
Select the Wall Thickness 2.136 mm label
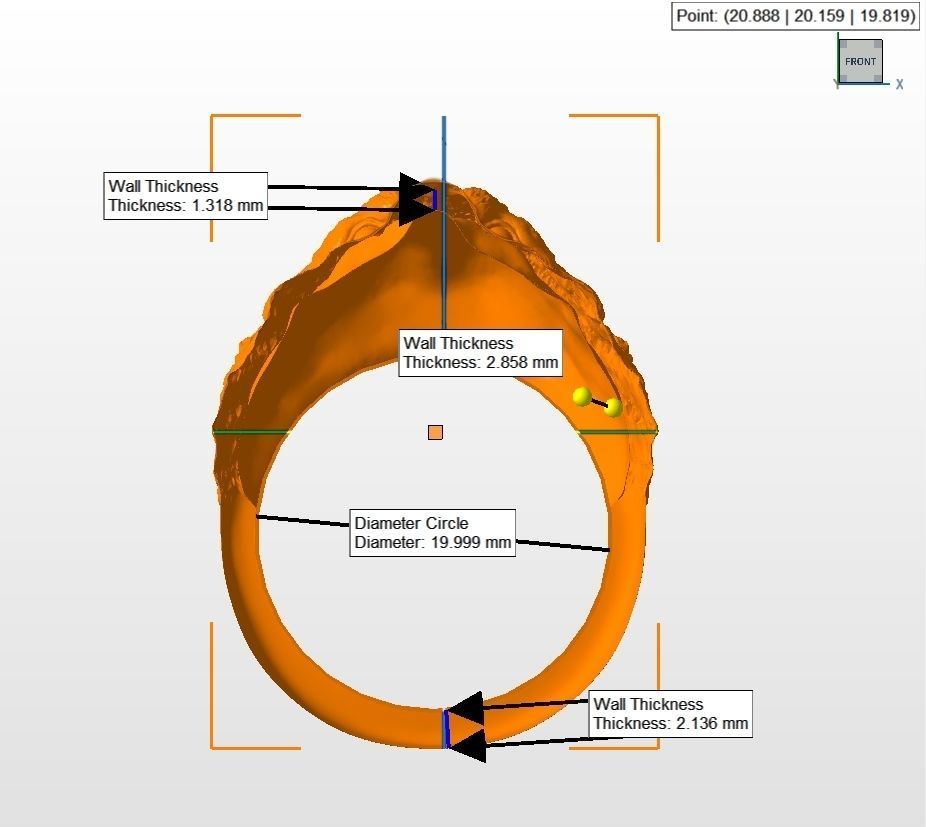670,714
